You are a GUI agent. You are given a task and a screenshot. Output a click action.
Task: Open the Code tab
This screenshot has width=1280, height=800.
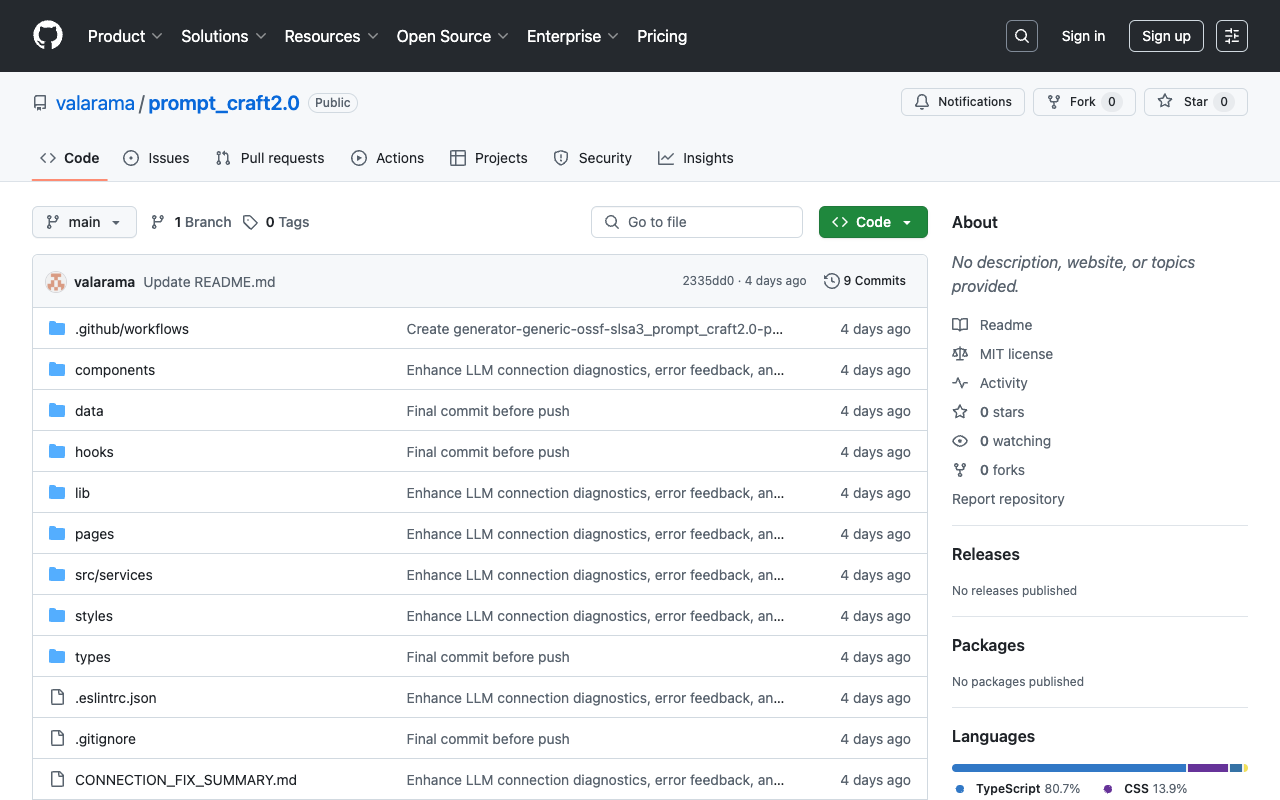[x=69, y=158]
